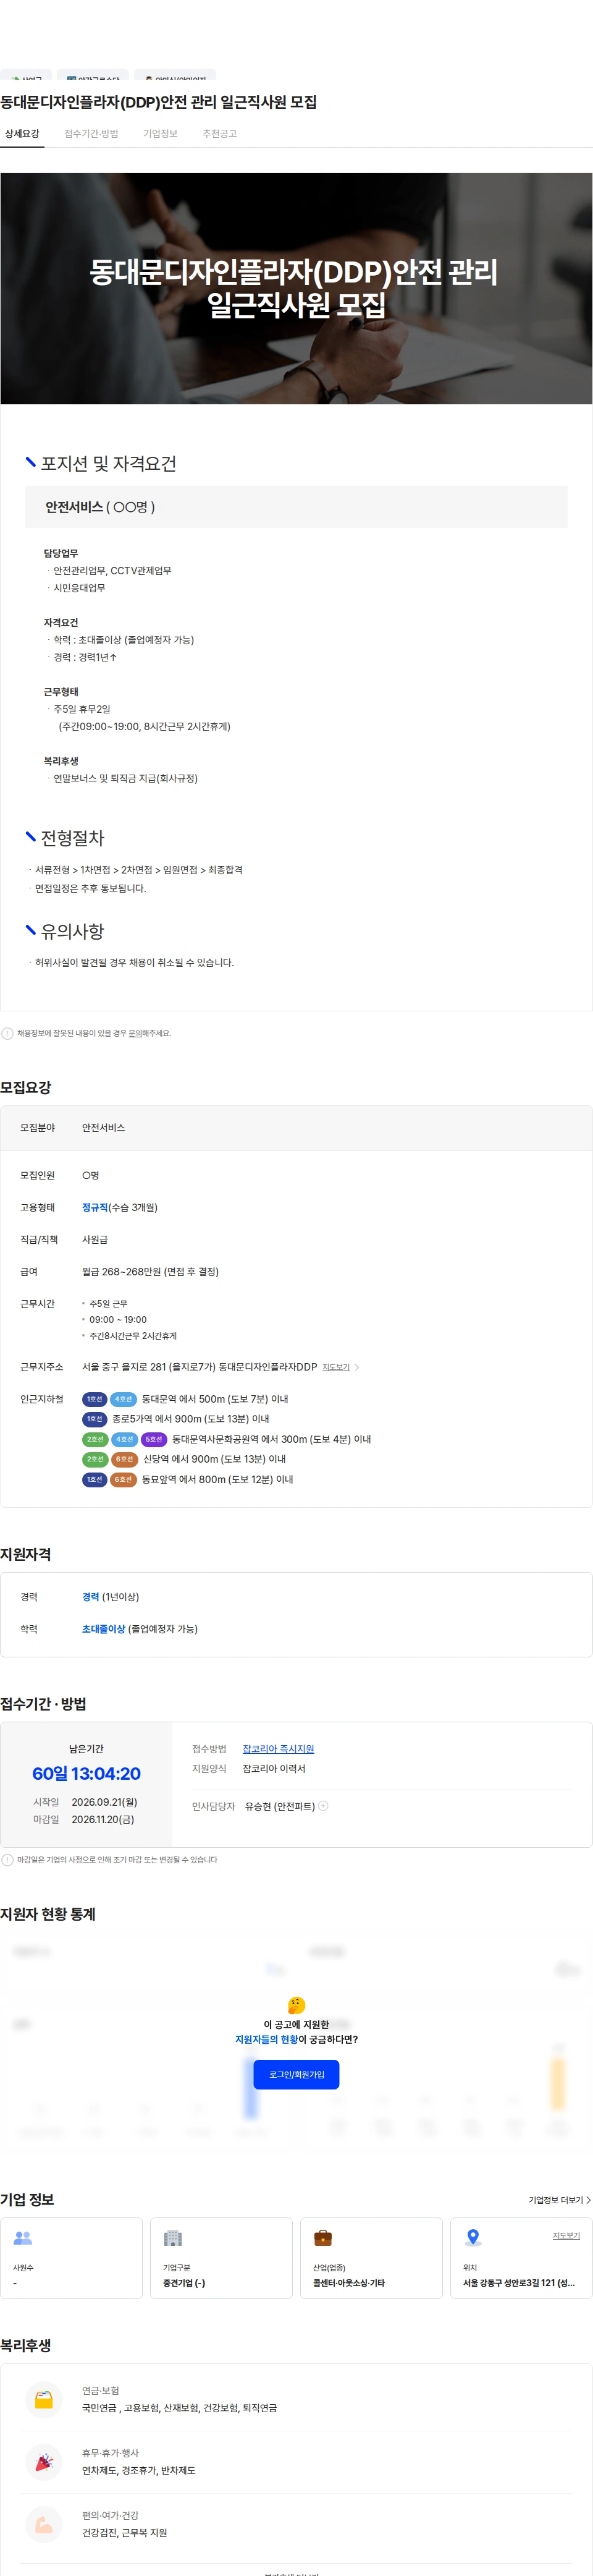Click the 잡코리아 이력서 application form text
This screenshot has height=2576, width=593.
tap(274, 1769)
